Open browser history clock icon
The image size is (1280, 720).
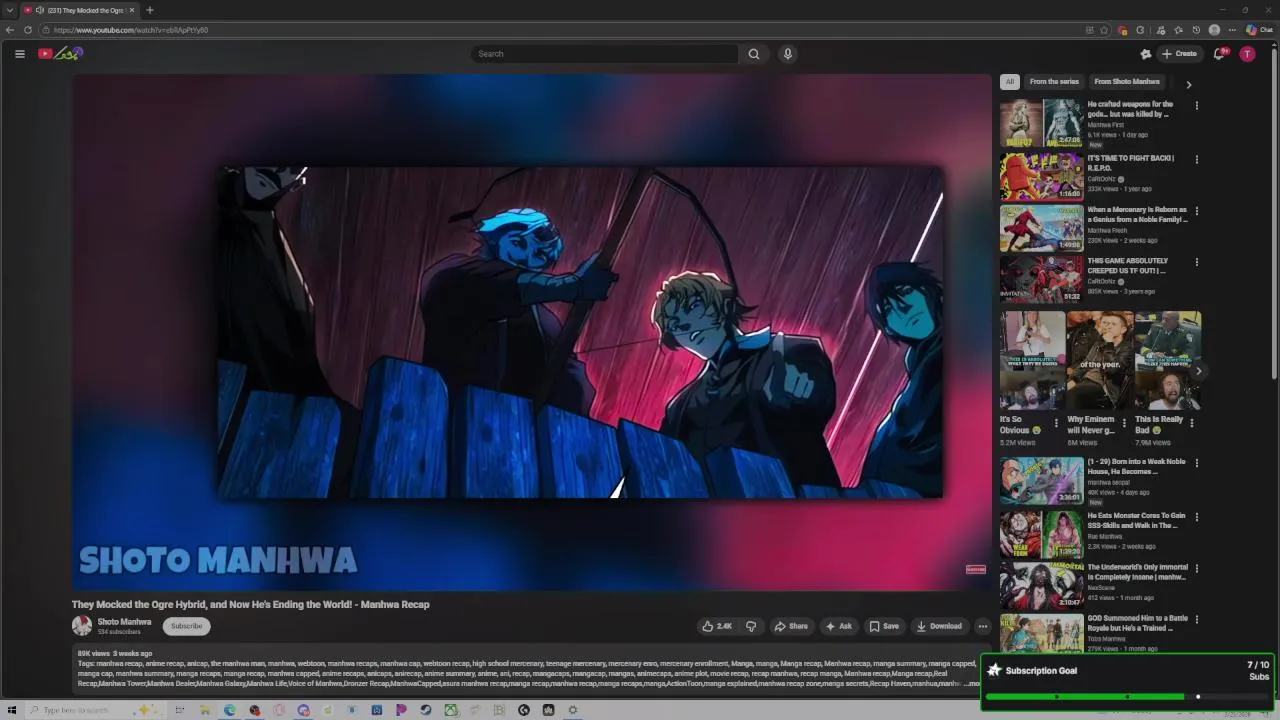1196,30
